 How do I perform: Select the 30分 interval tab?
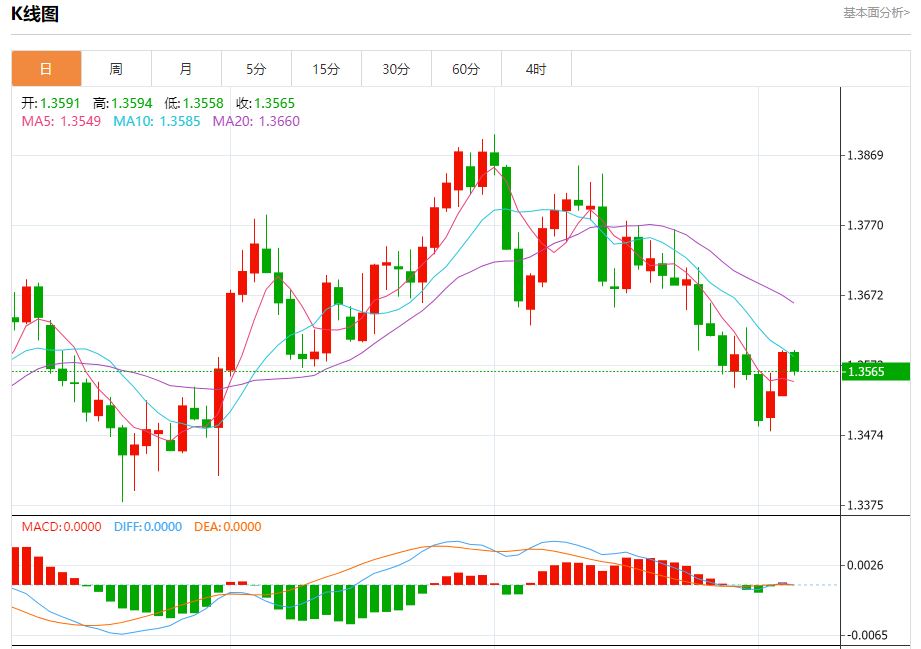[x=396, y=69]
